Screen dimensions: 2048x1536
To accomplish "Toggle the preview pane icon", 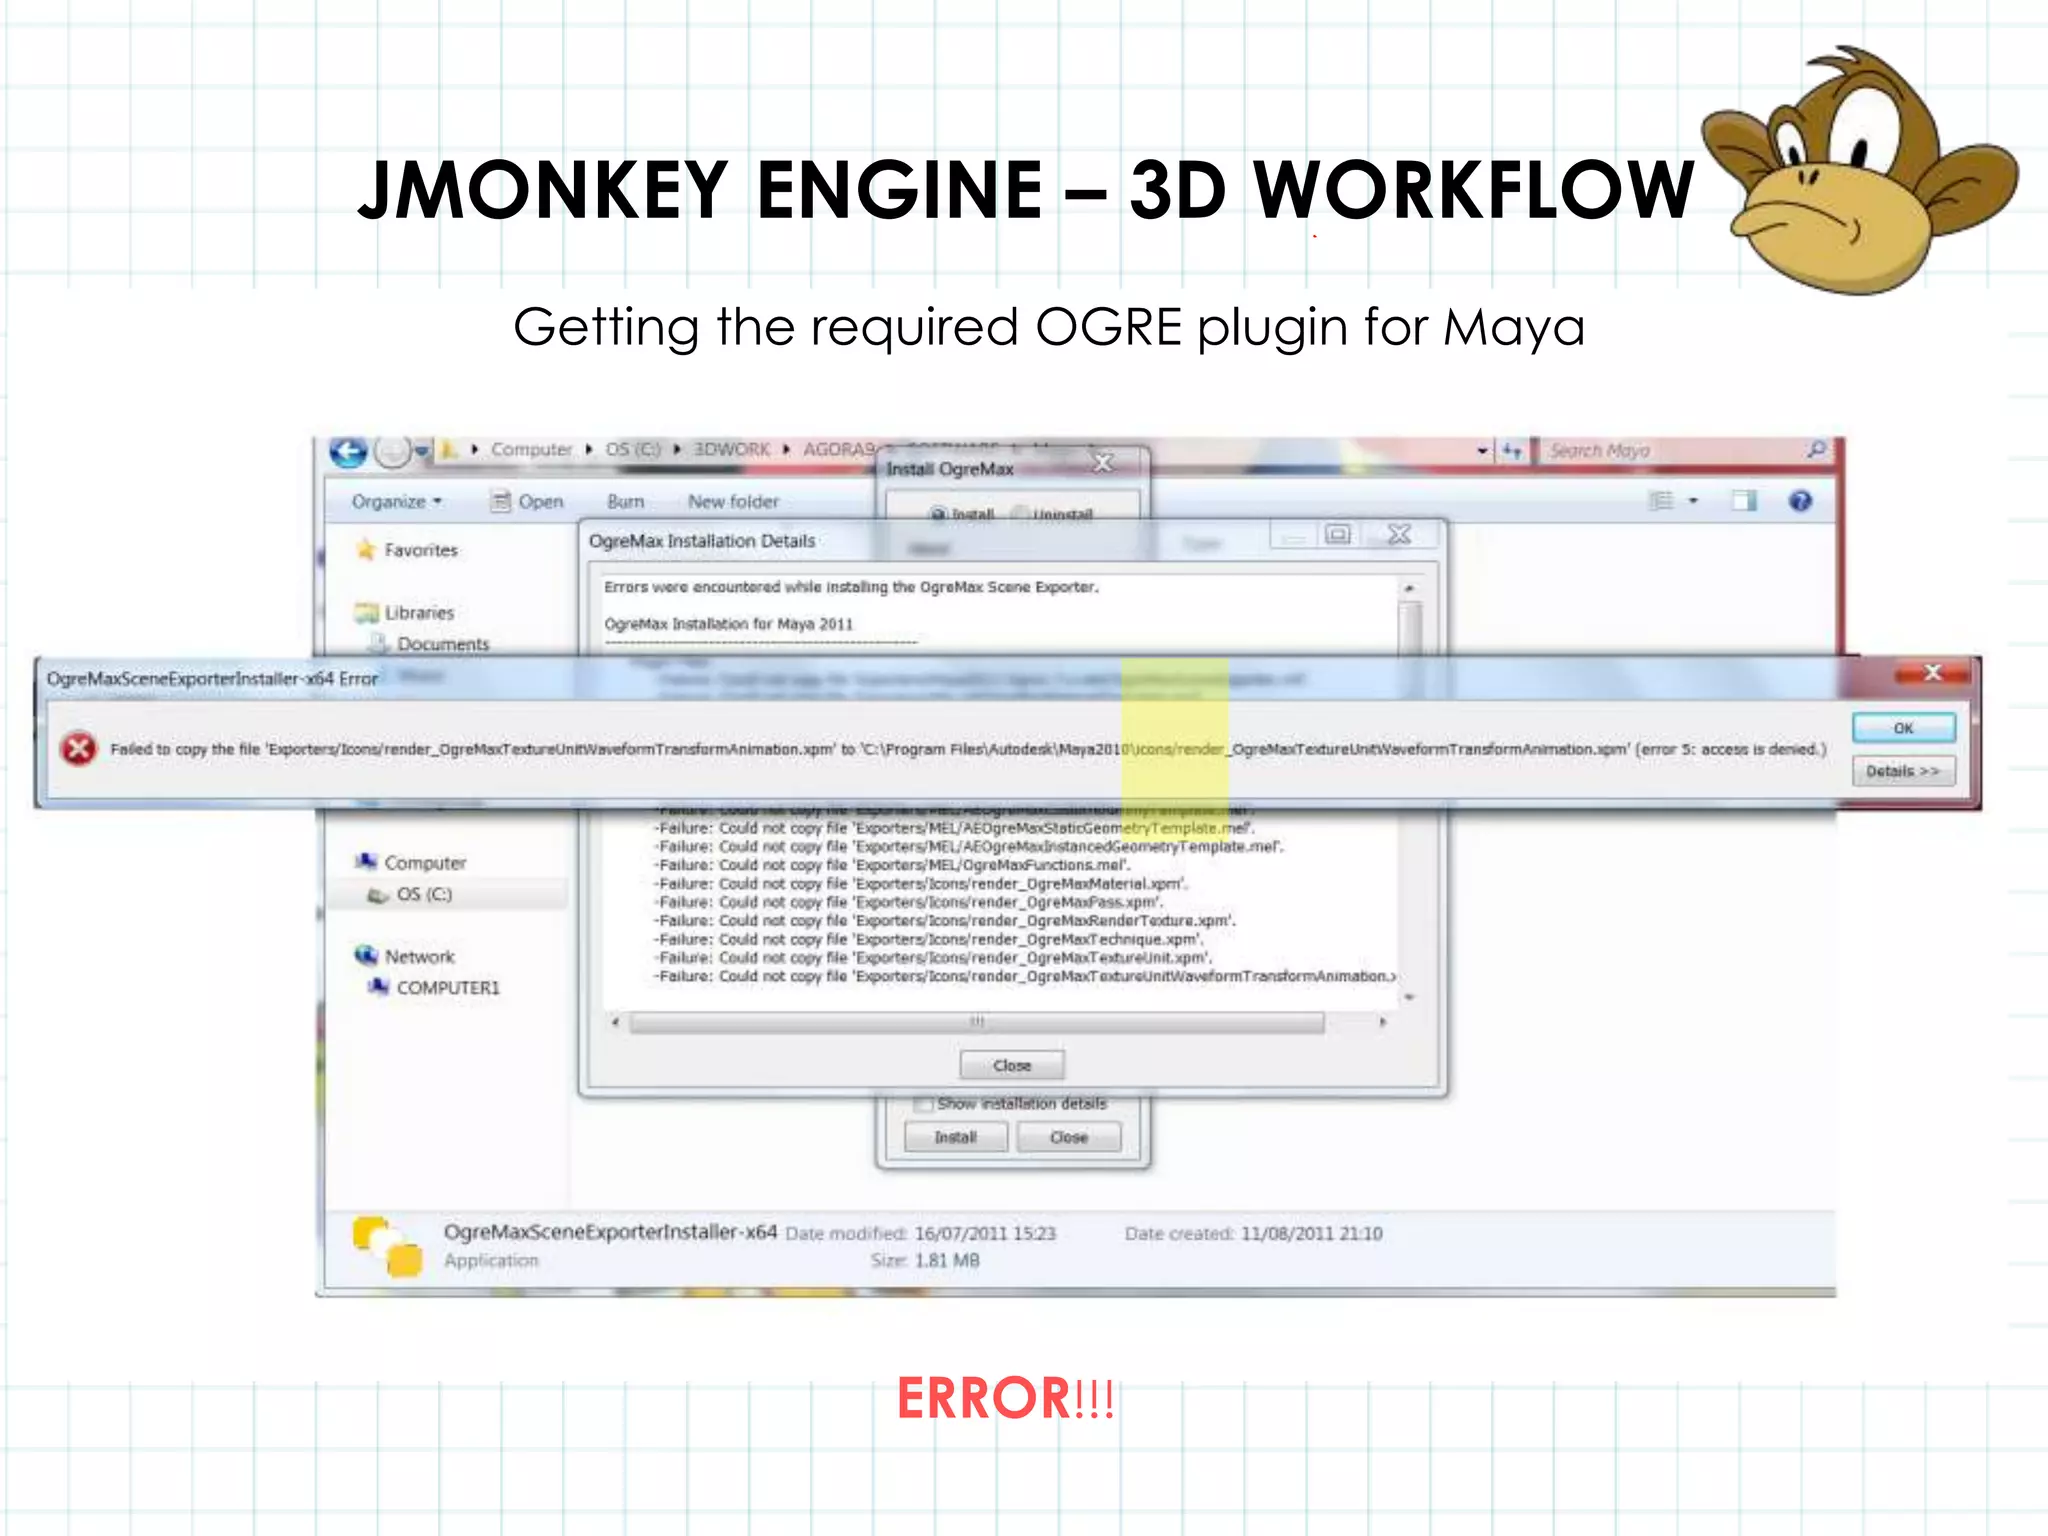I will (x=1744, y=501).
